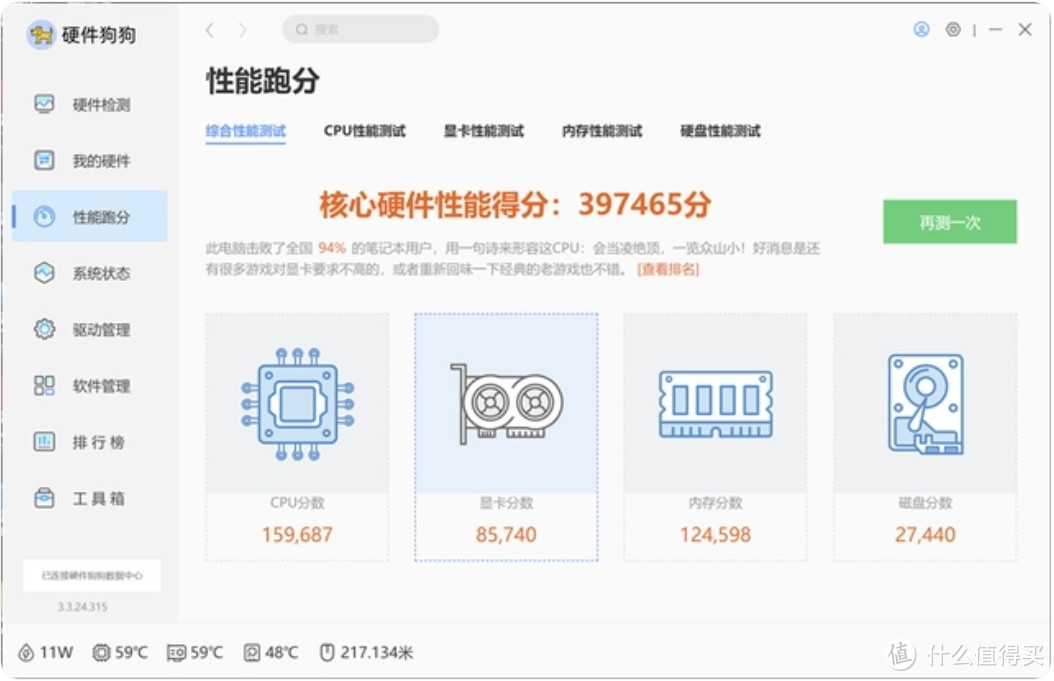Open the 工具箱 toolbox icon
The height and width of the screenshot is (681, 1054).
[44, 498]
